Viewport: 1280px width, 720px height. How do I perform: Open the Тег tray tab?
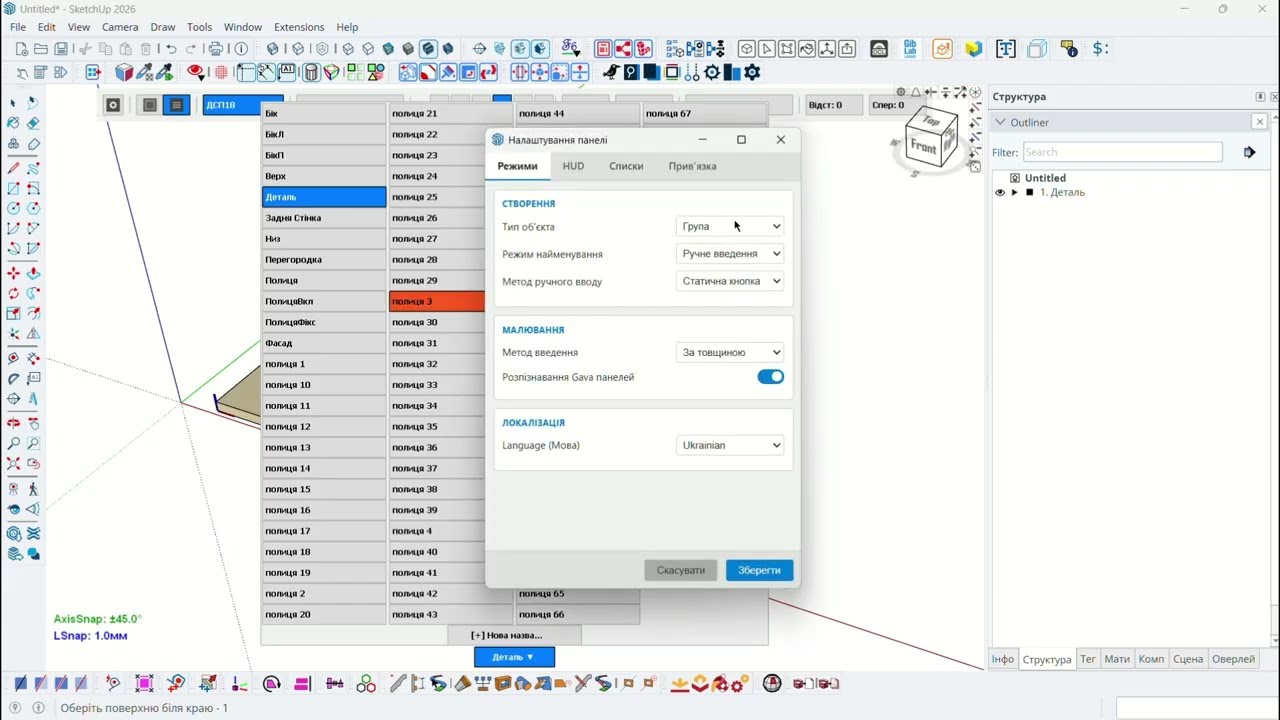tap(1088, 659)
